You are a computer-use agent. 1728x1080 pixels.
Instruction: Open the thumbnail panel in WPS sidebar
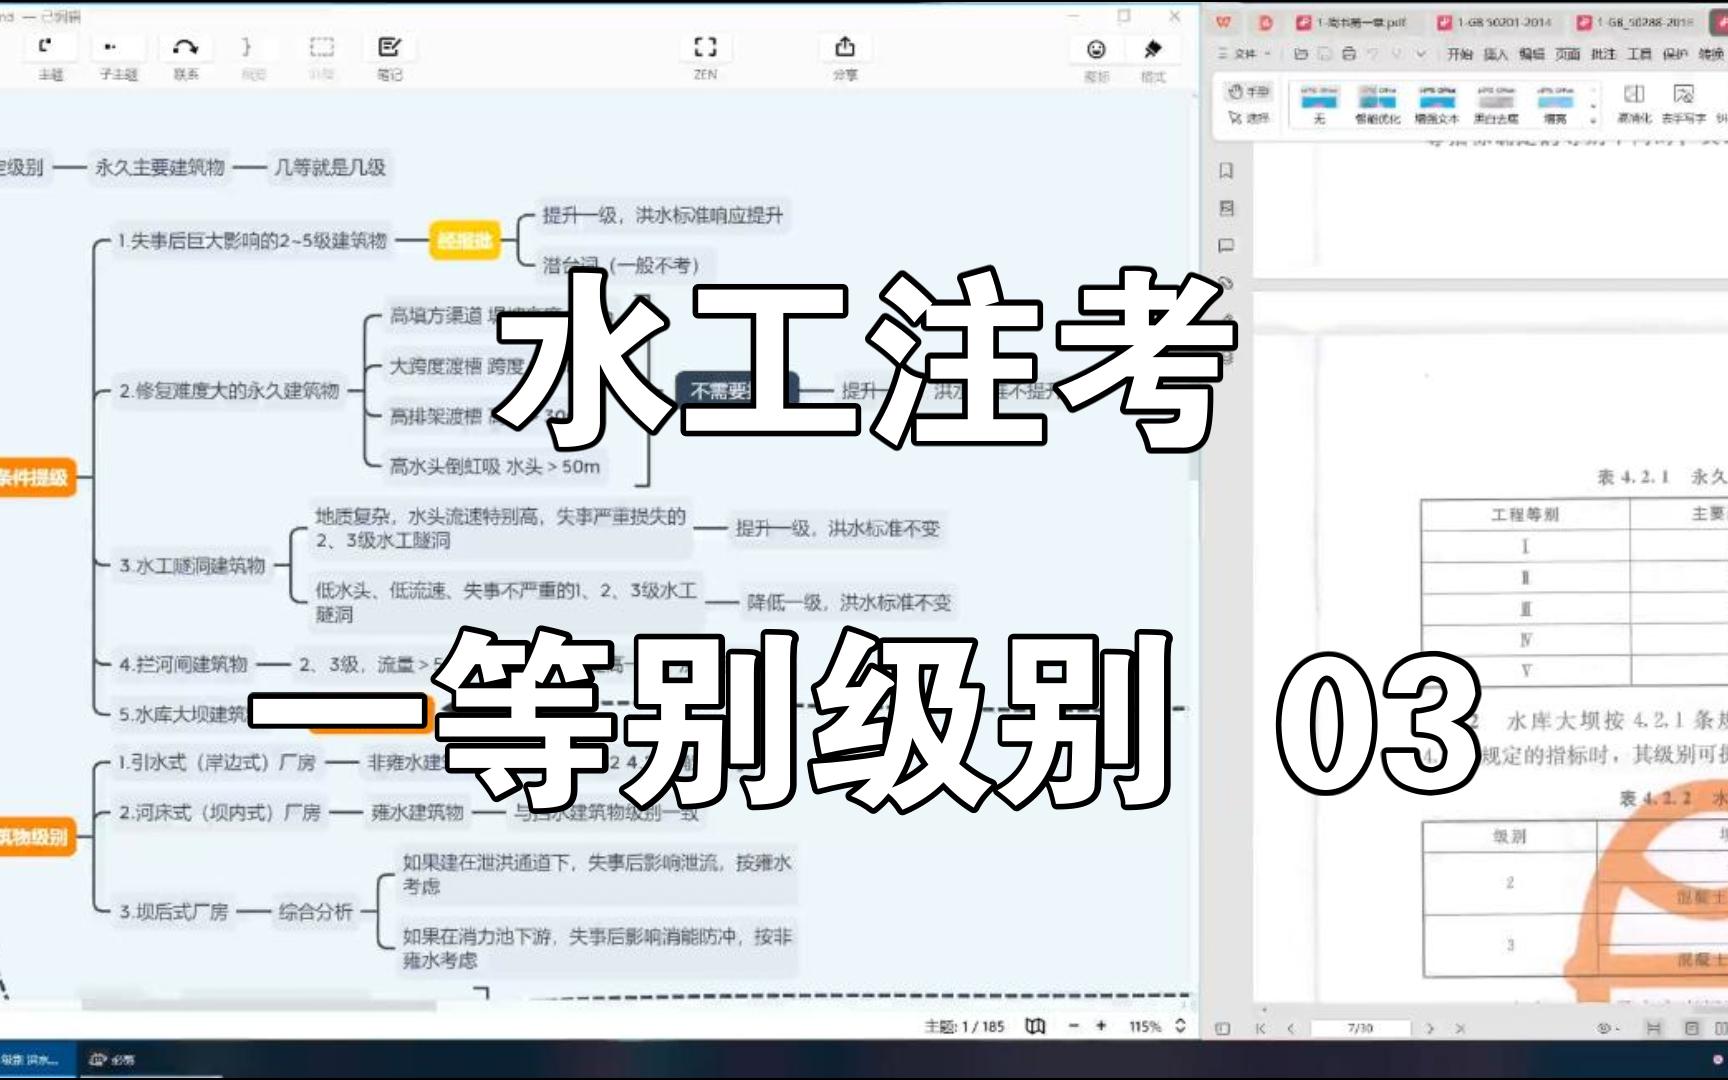pos(1227,208)
